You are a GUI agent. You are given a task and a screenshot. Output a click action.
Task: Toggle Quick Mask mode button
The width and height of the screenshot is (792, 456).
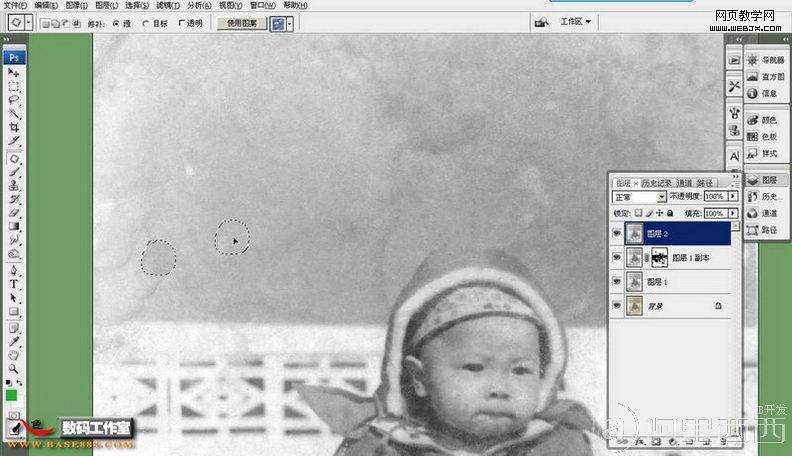pos(14,415)
